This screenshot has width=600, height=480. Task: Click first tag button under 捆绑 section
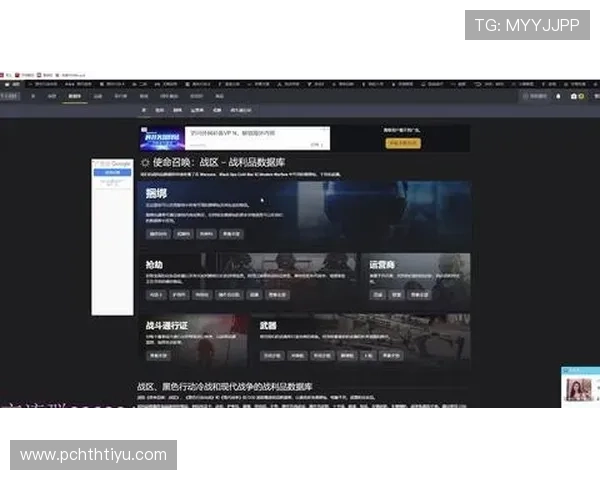(x=158, y=234)
